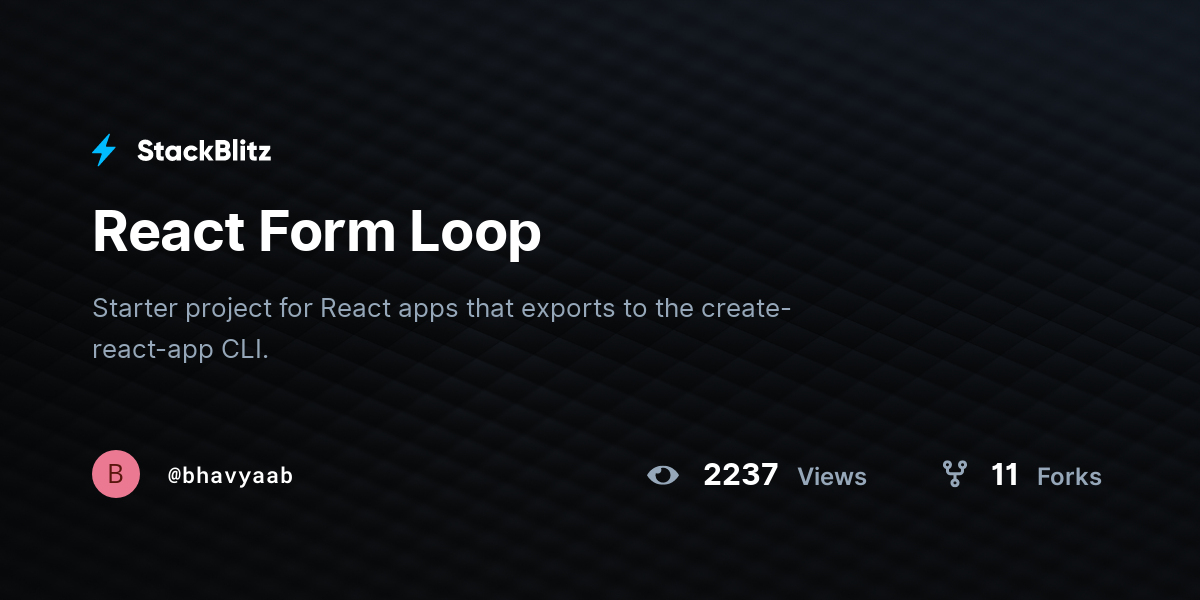The height and width of the screenshot is (600, 1200).
Task: Click the 11 fork count number
Action: pyautogui.click(x=1005, y=474)
